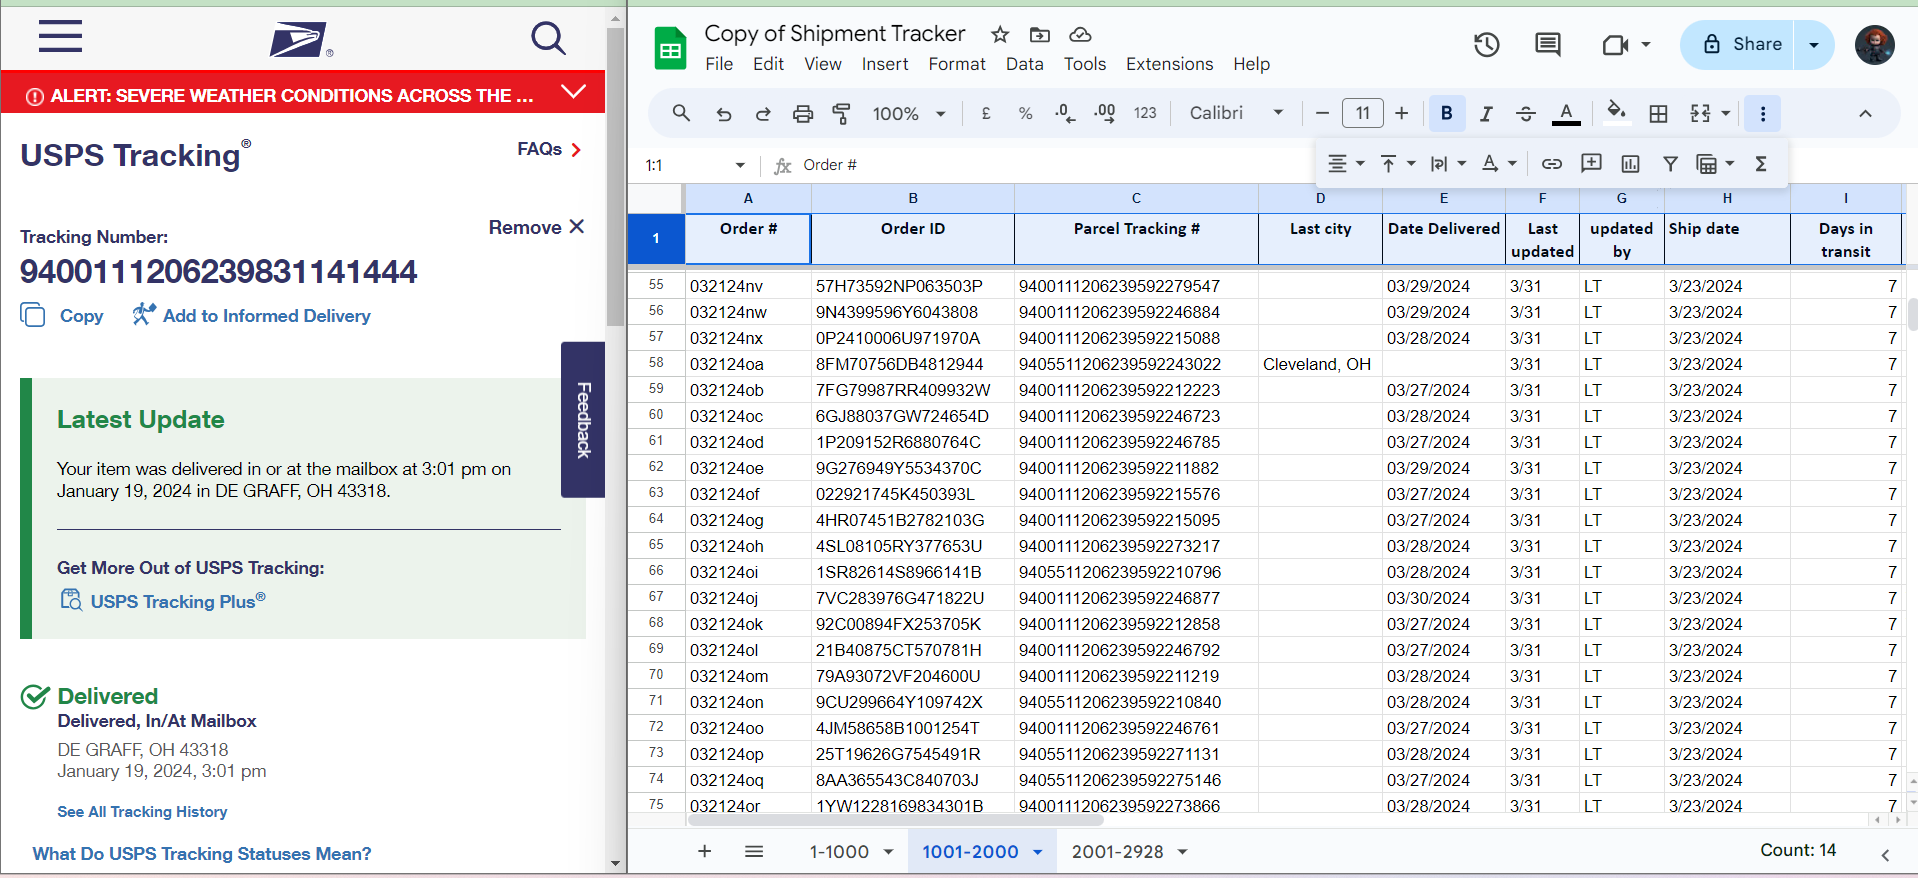1918x878 pixels.
Task: Open the Edit menu
Action: [768, 64]
